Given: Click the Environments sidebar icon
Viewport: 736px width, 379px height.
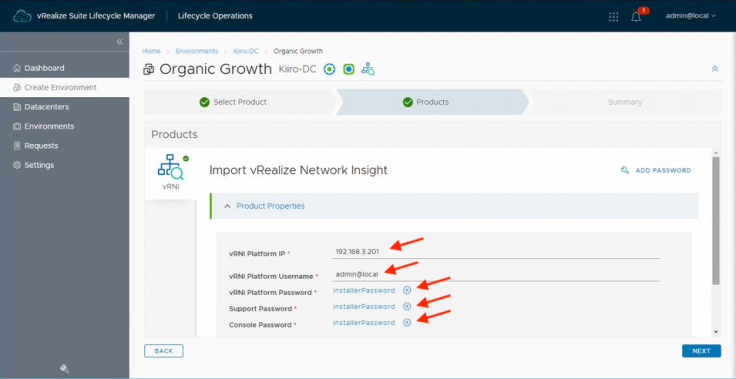Looking at the screenshot, I should tap(17, 126).
